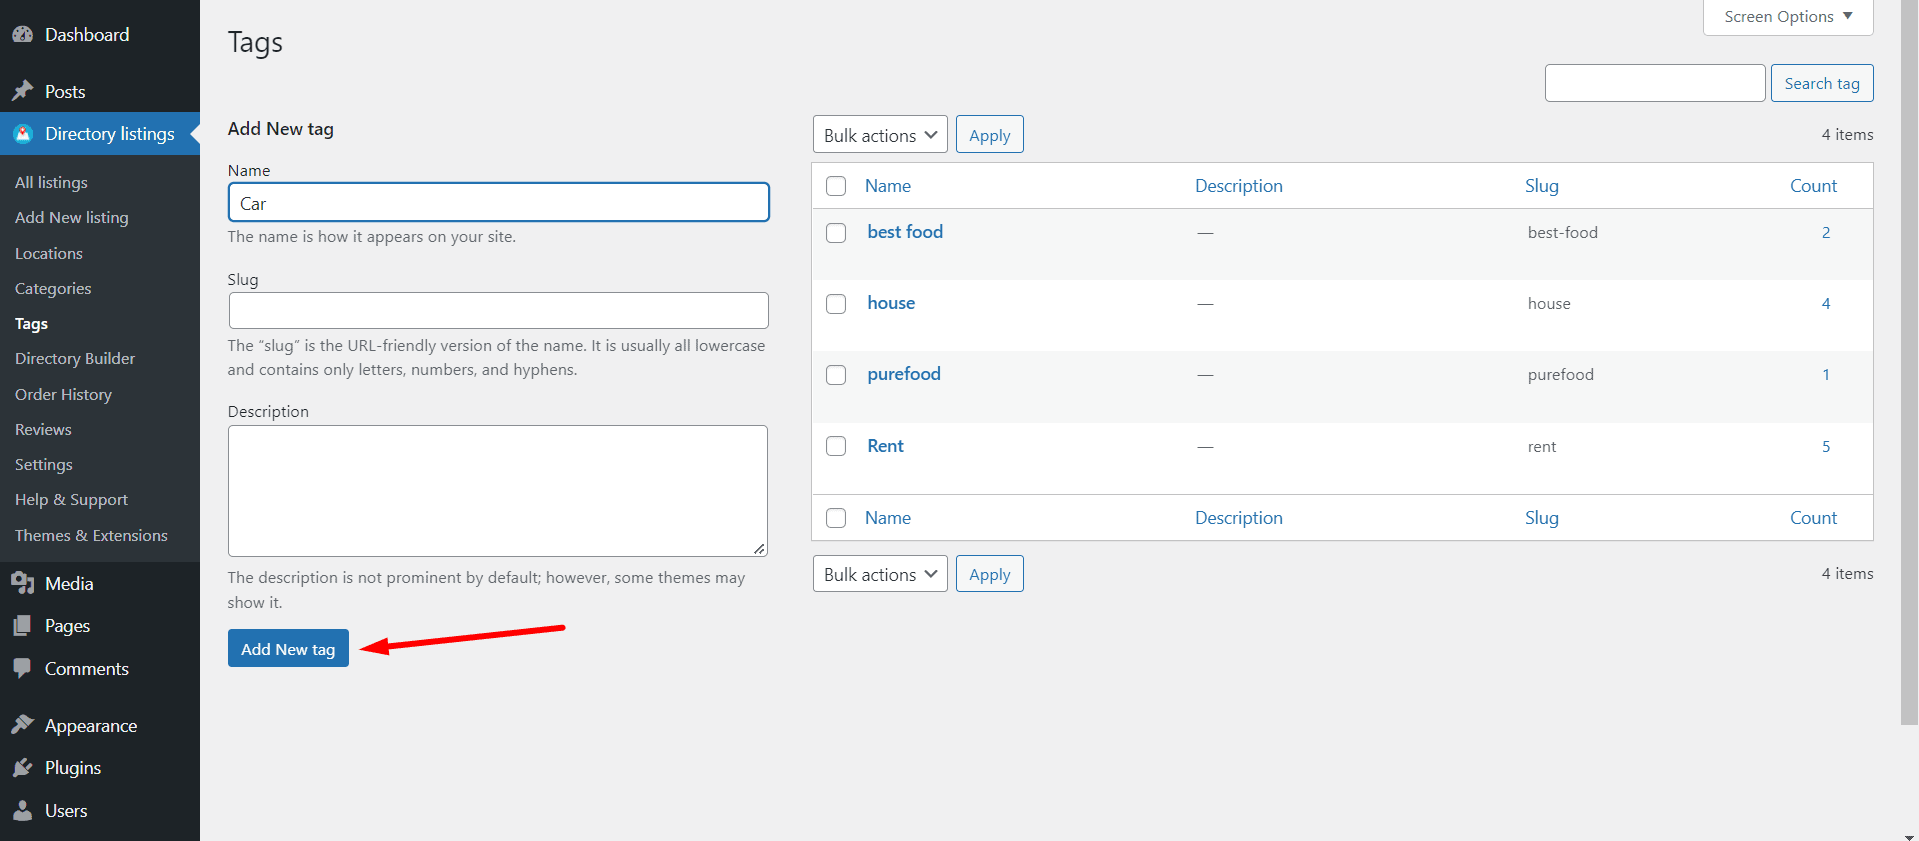Sort by Slug in table header
Image resolution: width=1919 pixels, height=841 pixels.
click(x=1542, y=186)
